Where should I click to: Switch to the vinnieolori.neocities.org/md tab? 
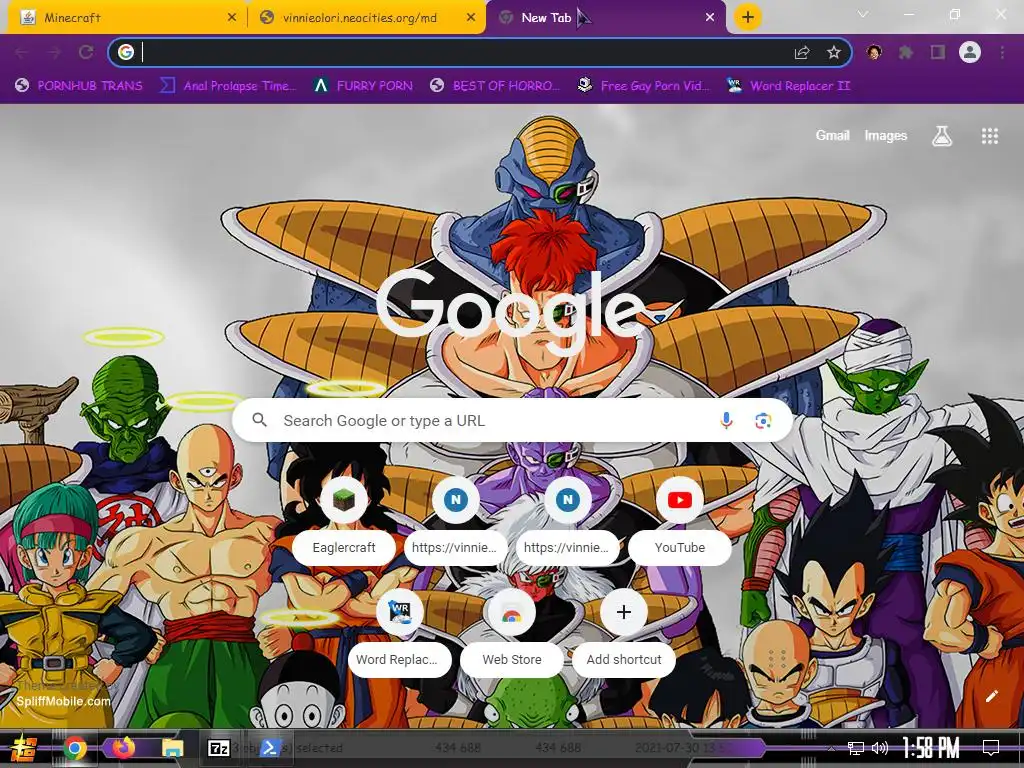366,18
